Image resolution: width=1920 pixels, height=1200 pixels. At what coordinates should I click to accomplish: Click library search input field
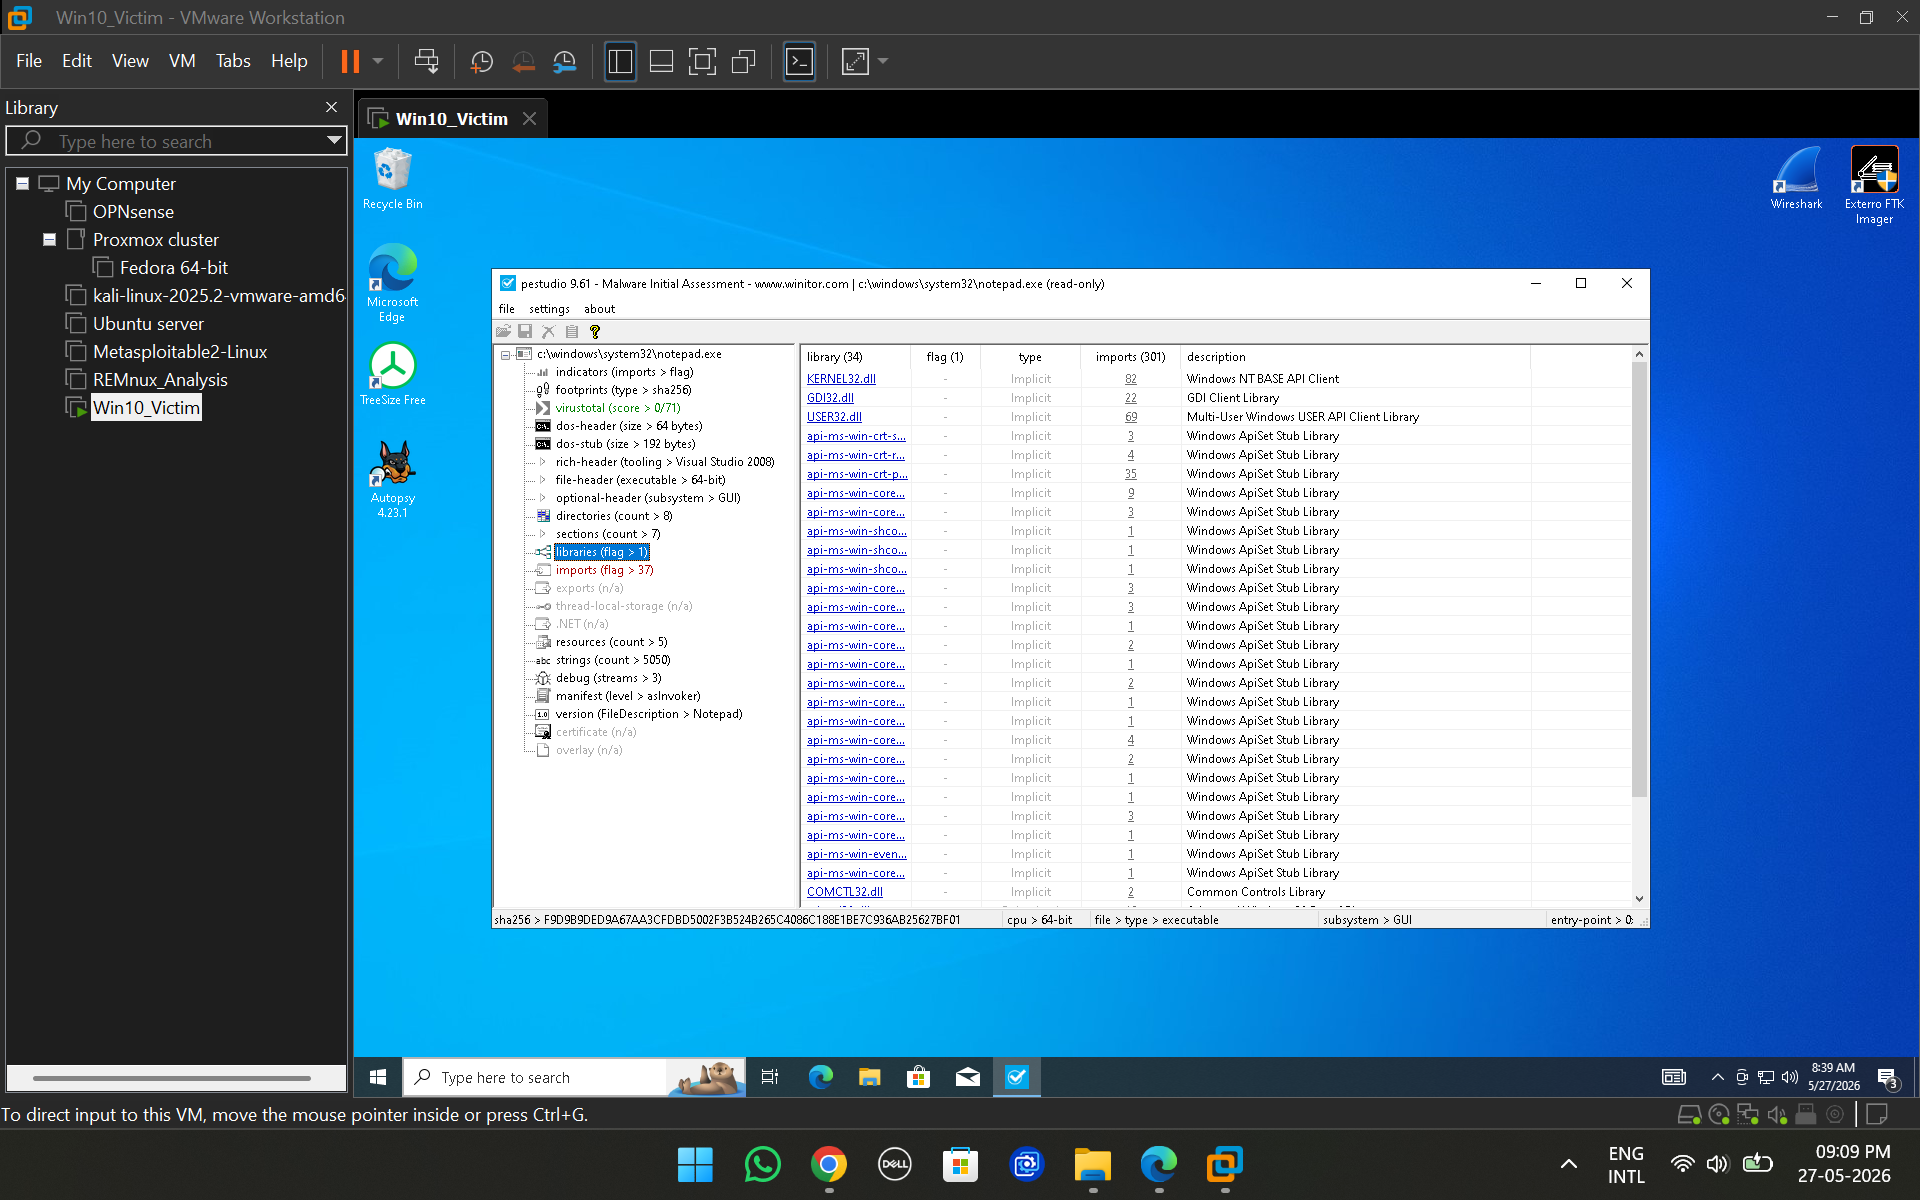click(178, 141)
